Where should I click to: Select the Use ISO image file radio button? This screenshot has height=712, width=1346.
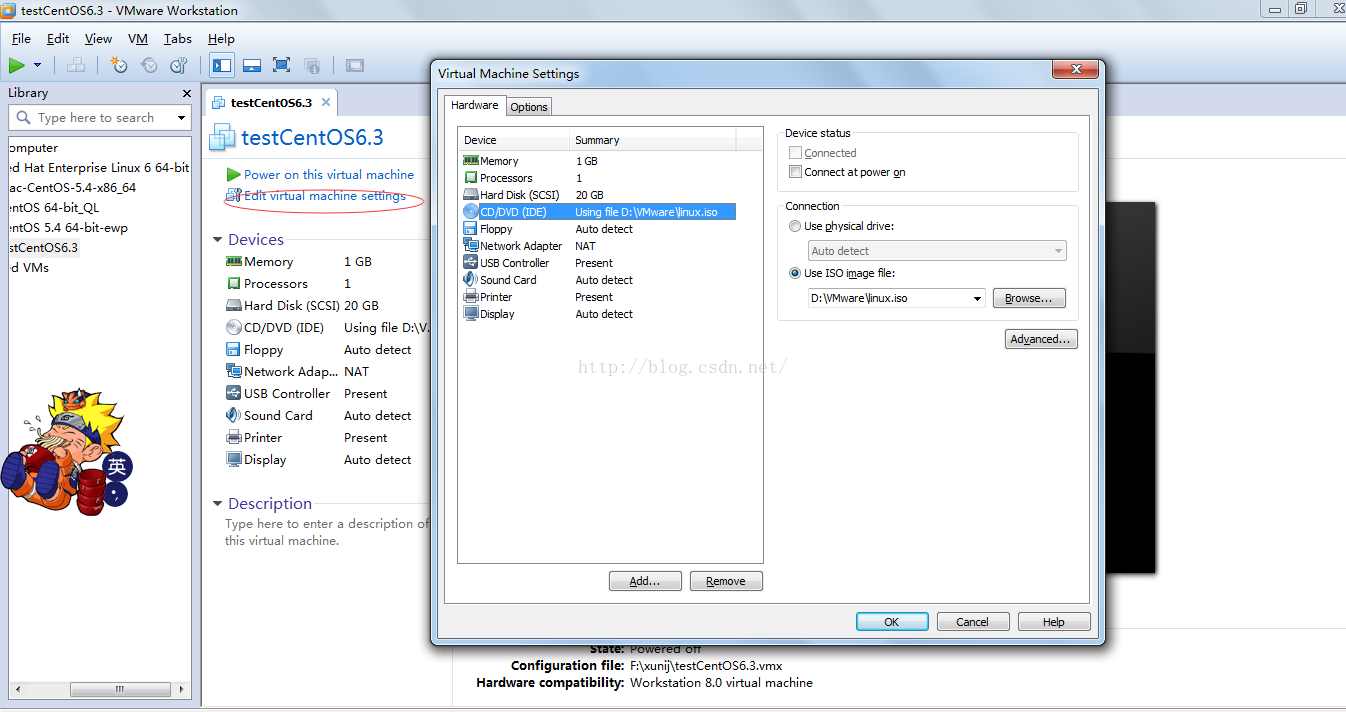(x=795, y=273)
